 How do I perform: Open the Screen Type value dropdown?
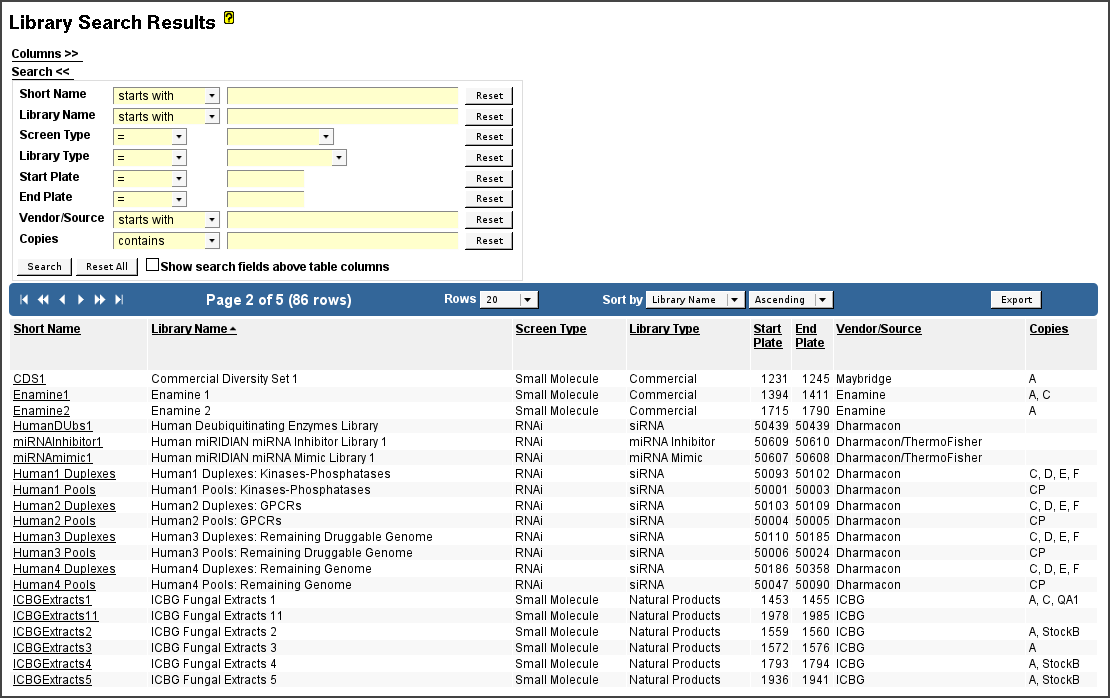[x=280, y=137]
